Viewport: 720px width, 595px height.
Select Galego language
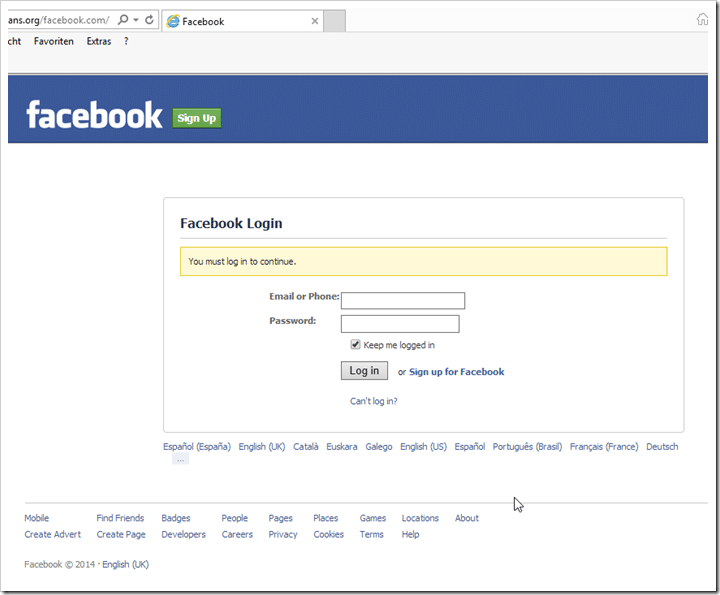(x=379, y=447)
